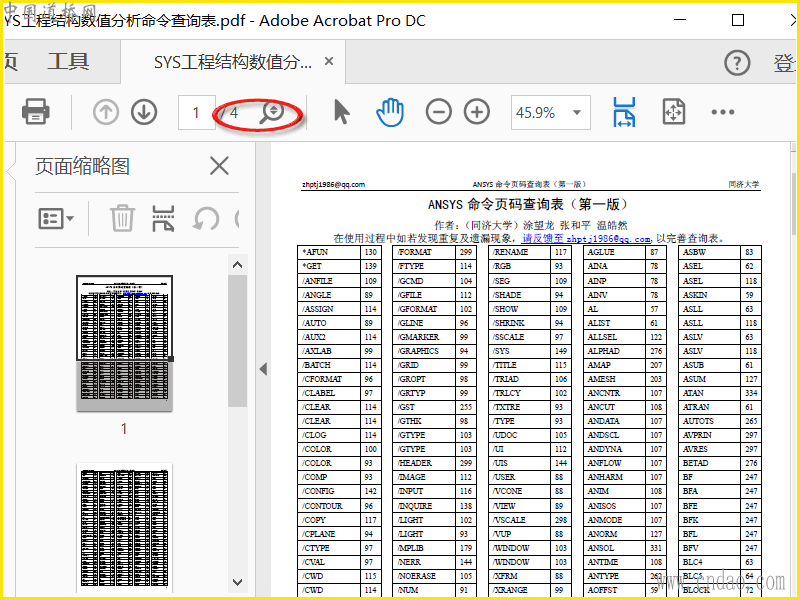This screenshot has width=800, height=600.
Task: Choose the arrow Selection tool
Action: coord(341,112)
